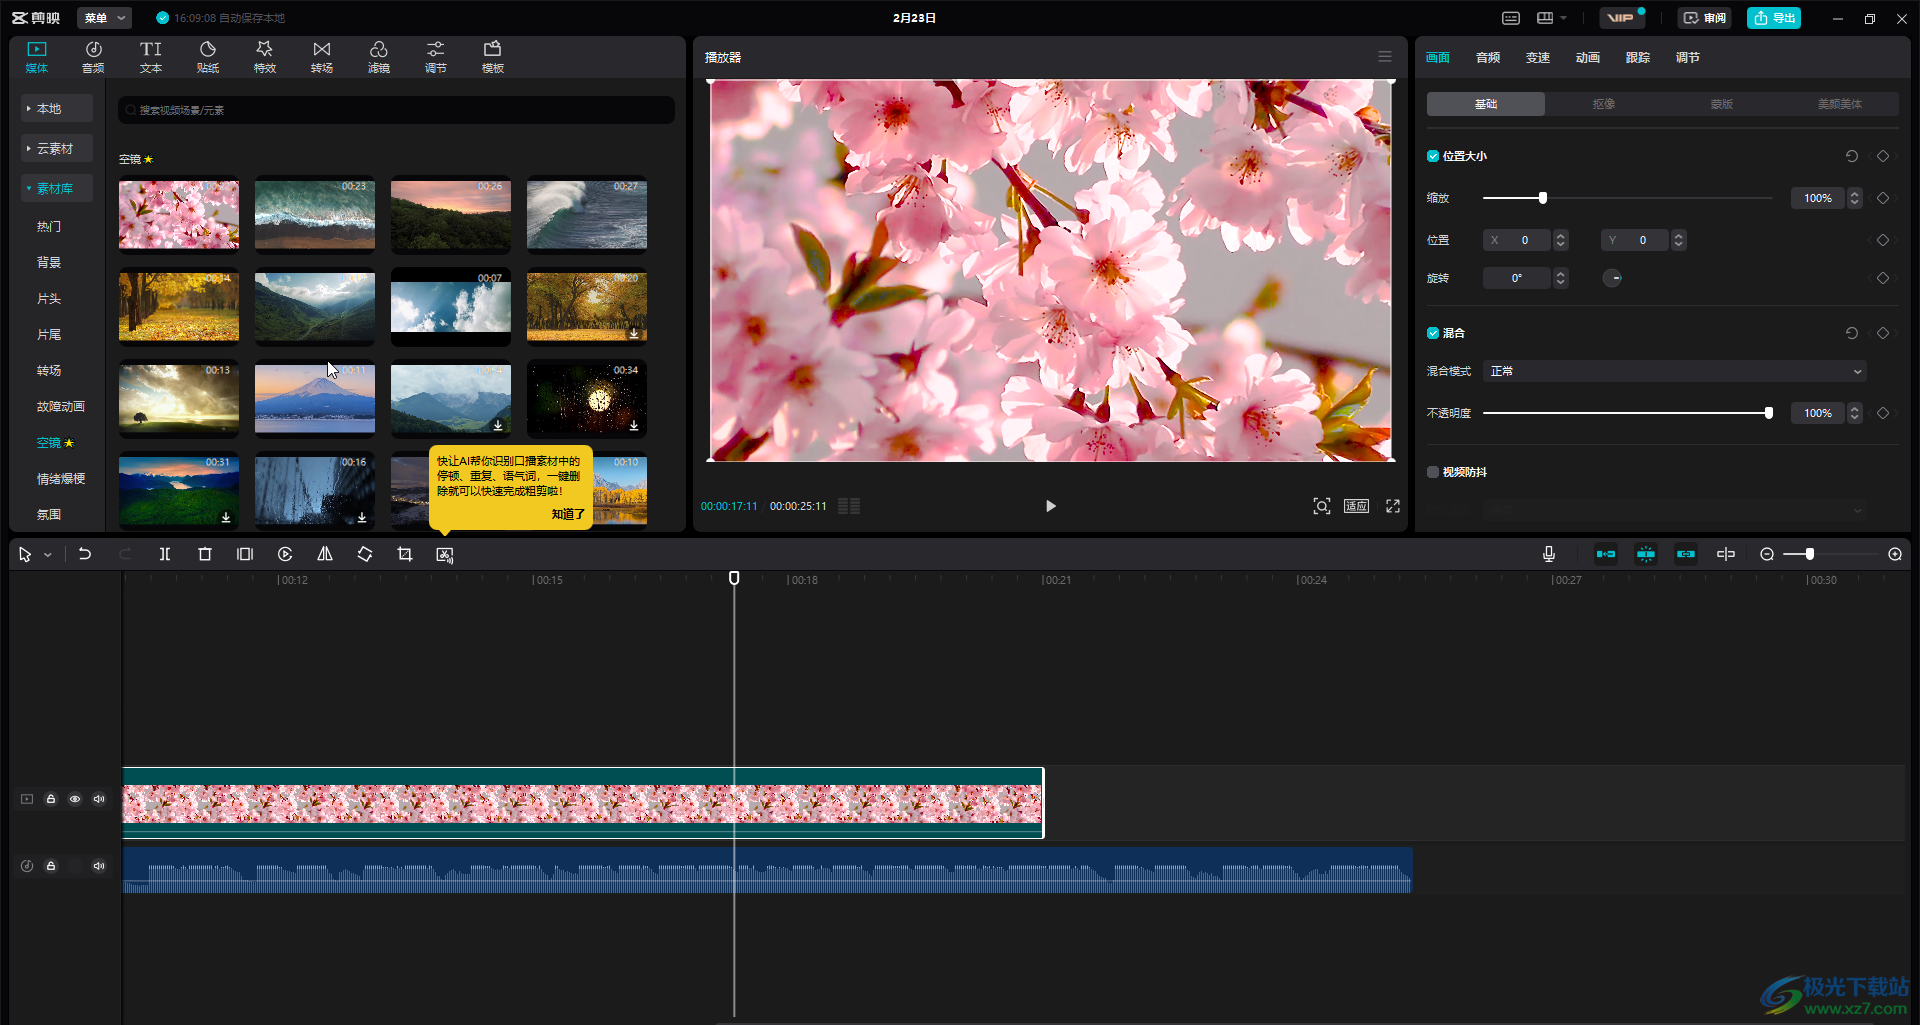Open the player panel hamburger menu
The image size is (1920, 1025).
tap(1385, 57)
